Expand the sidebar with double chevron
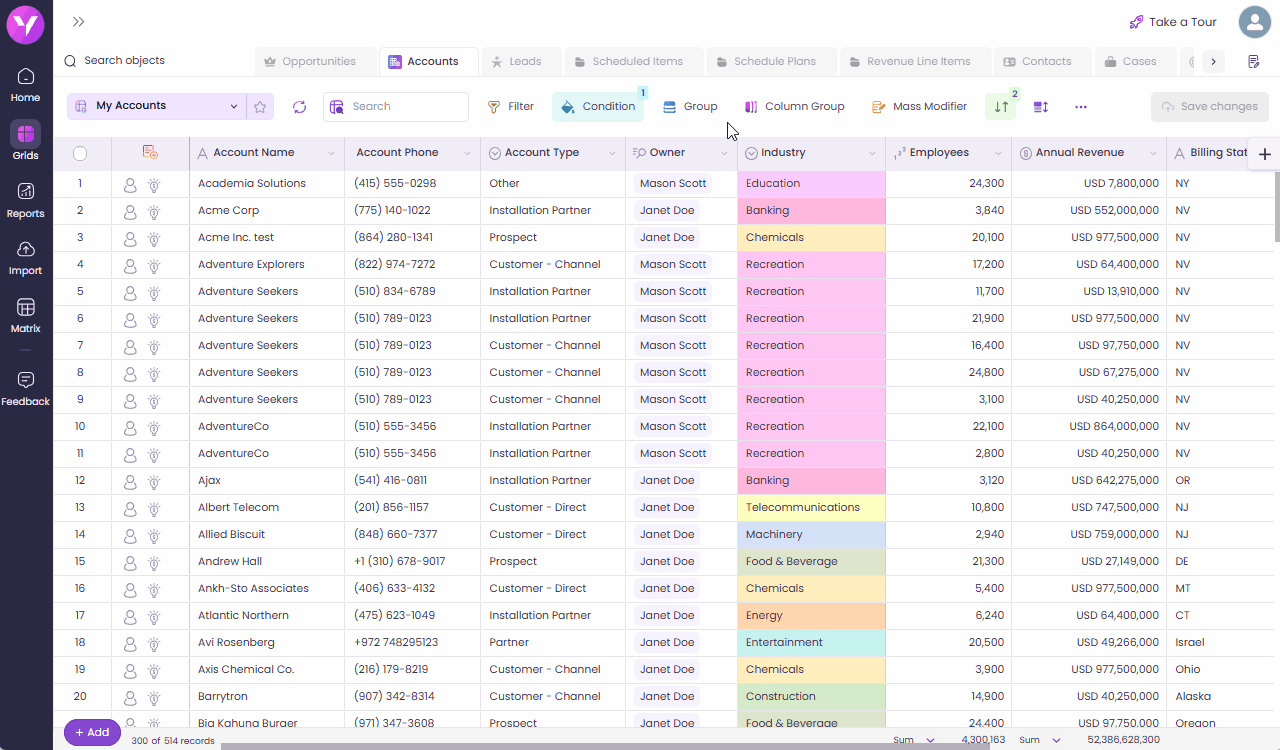Image resolution: width=1280 pixels, height=750 pixels. (x=78, y=22)
